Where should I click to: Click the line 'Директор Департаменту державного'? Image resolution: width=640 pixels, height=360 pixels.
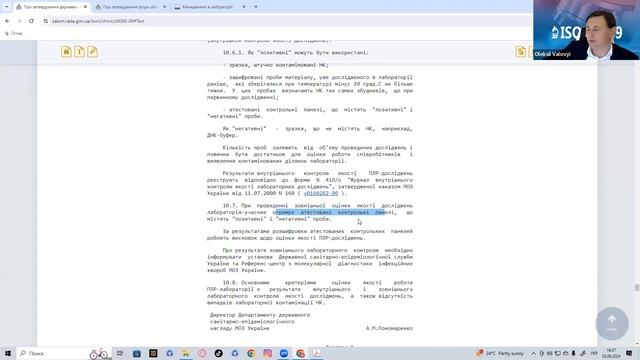(260, 315)
